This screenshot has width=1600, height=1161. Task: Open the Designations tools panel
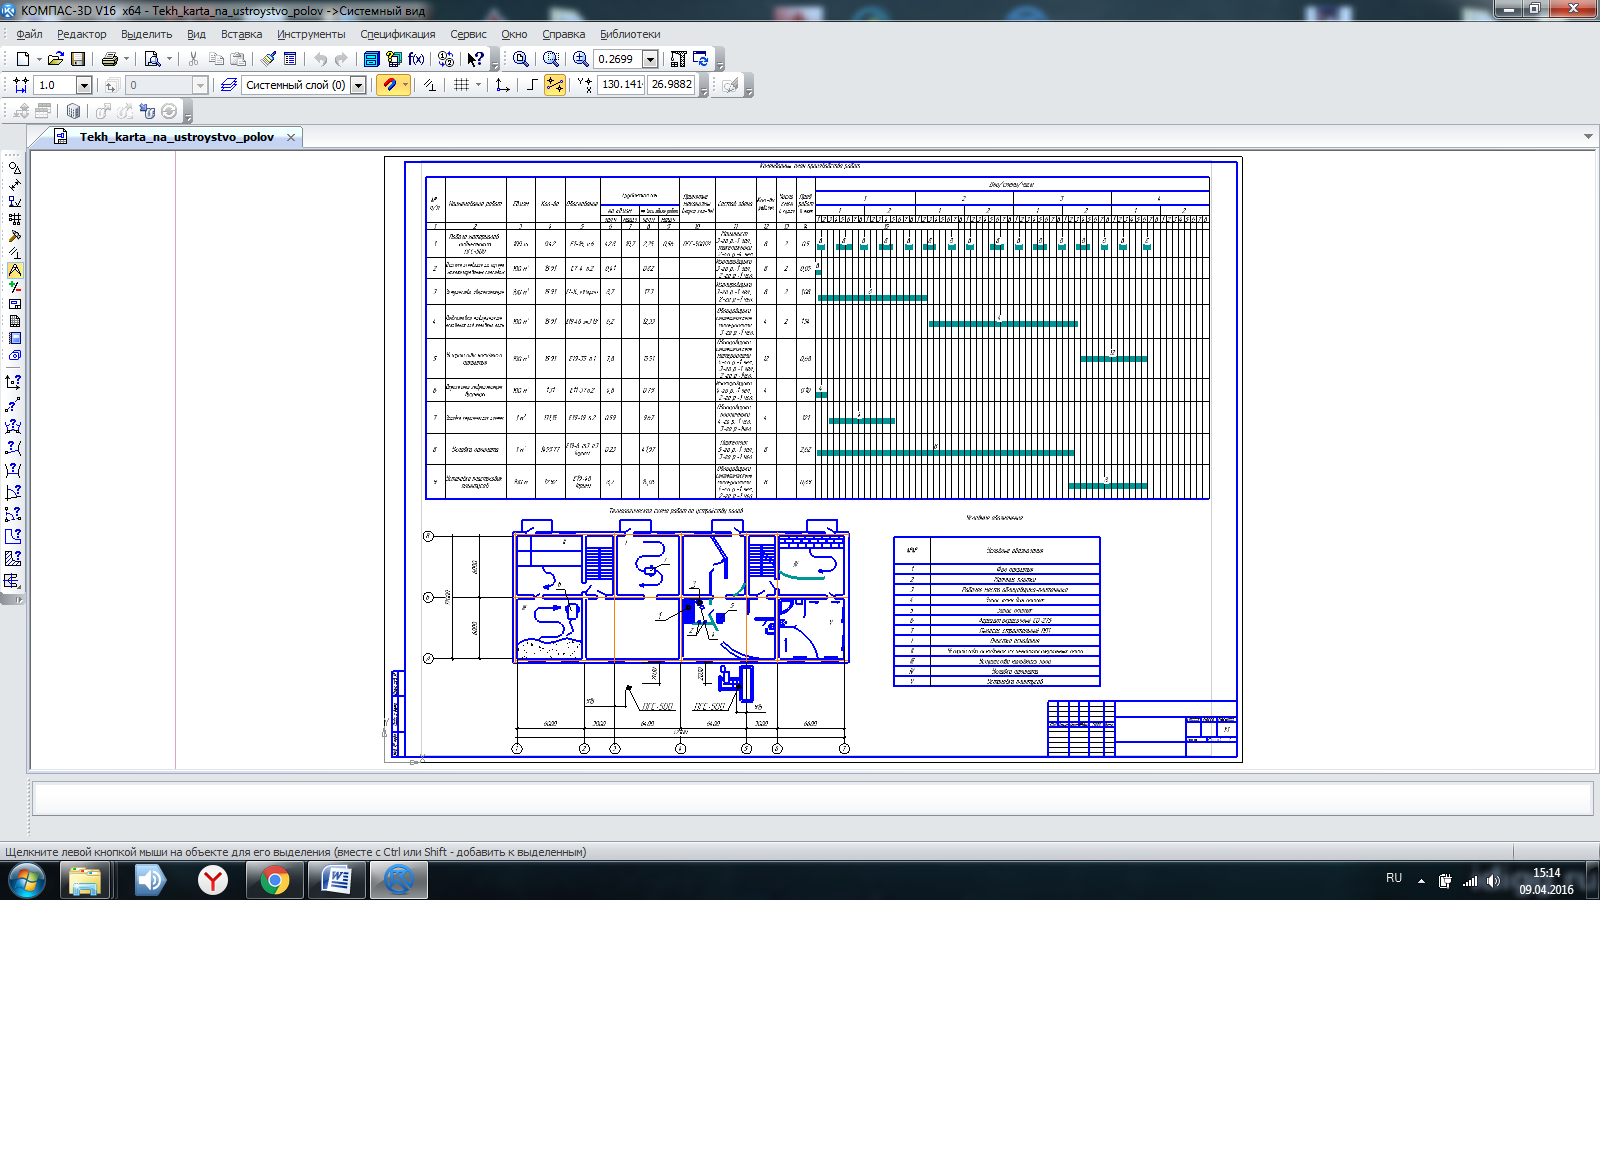coord(14,202)
